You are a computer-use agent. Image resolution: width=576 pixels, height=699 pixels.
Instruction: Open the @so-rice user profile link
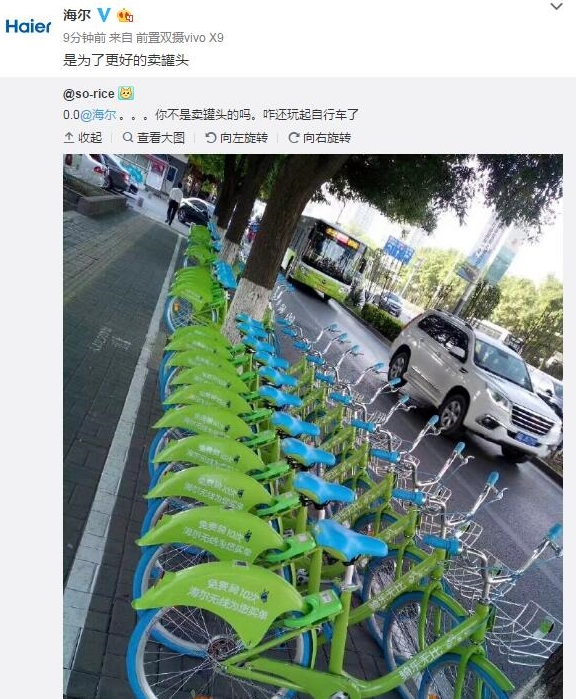(89, 94)
